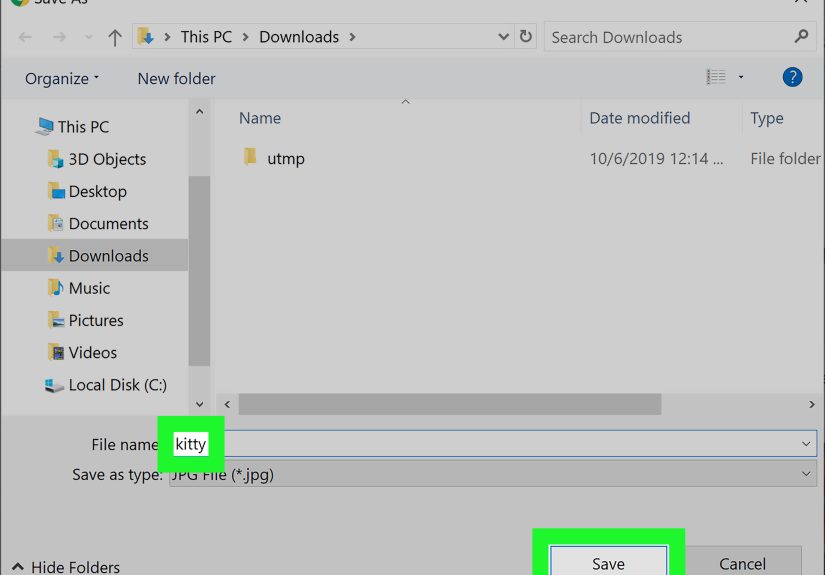The image size is (825, 575).
Task: Click horizontal scrollbar left arrow
Action: 227,404
